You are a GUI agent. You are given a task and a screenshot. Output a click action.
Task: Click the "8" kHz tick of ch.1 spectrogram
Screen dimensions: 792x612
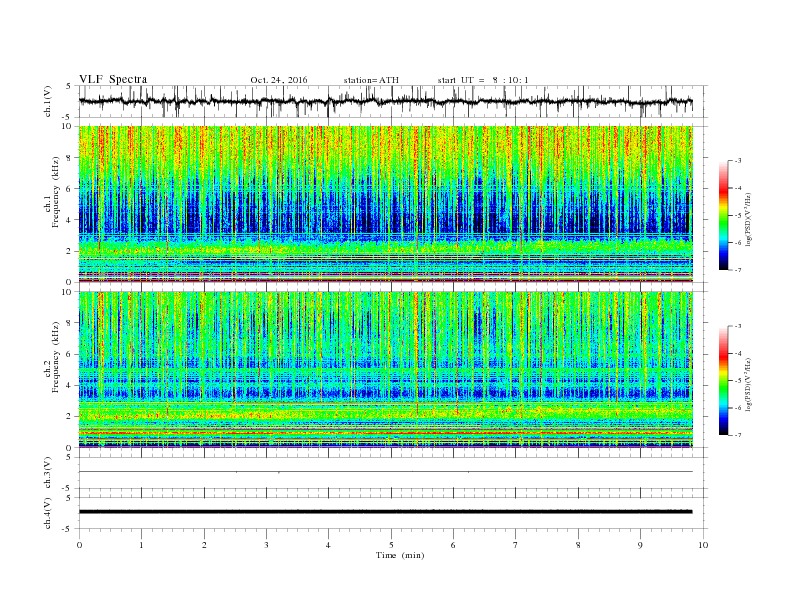69,158
